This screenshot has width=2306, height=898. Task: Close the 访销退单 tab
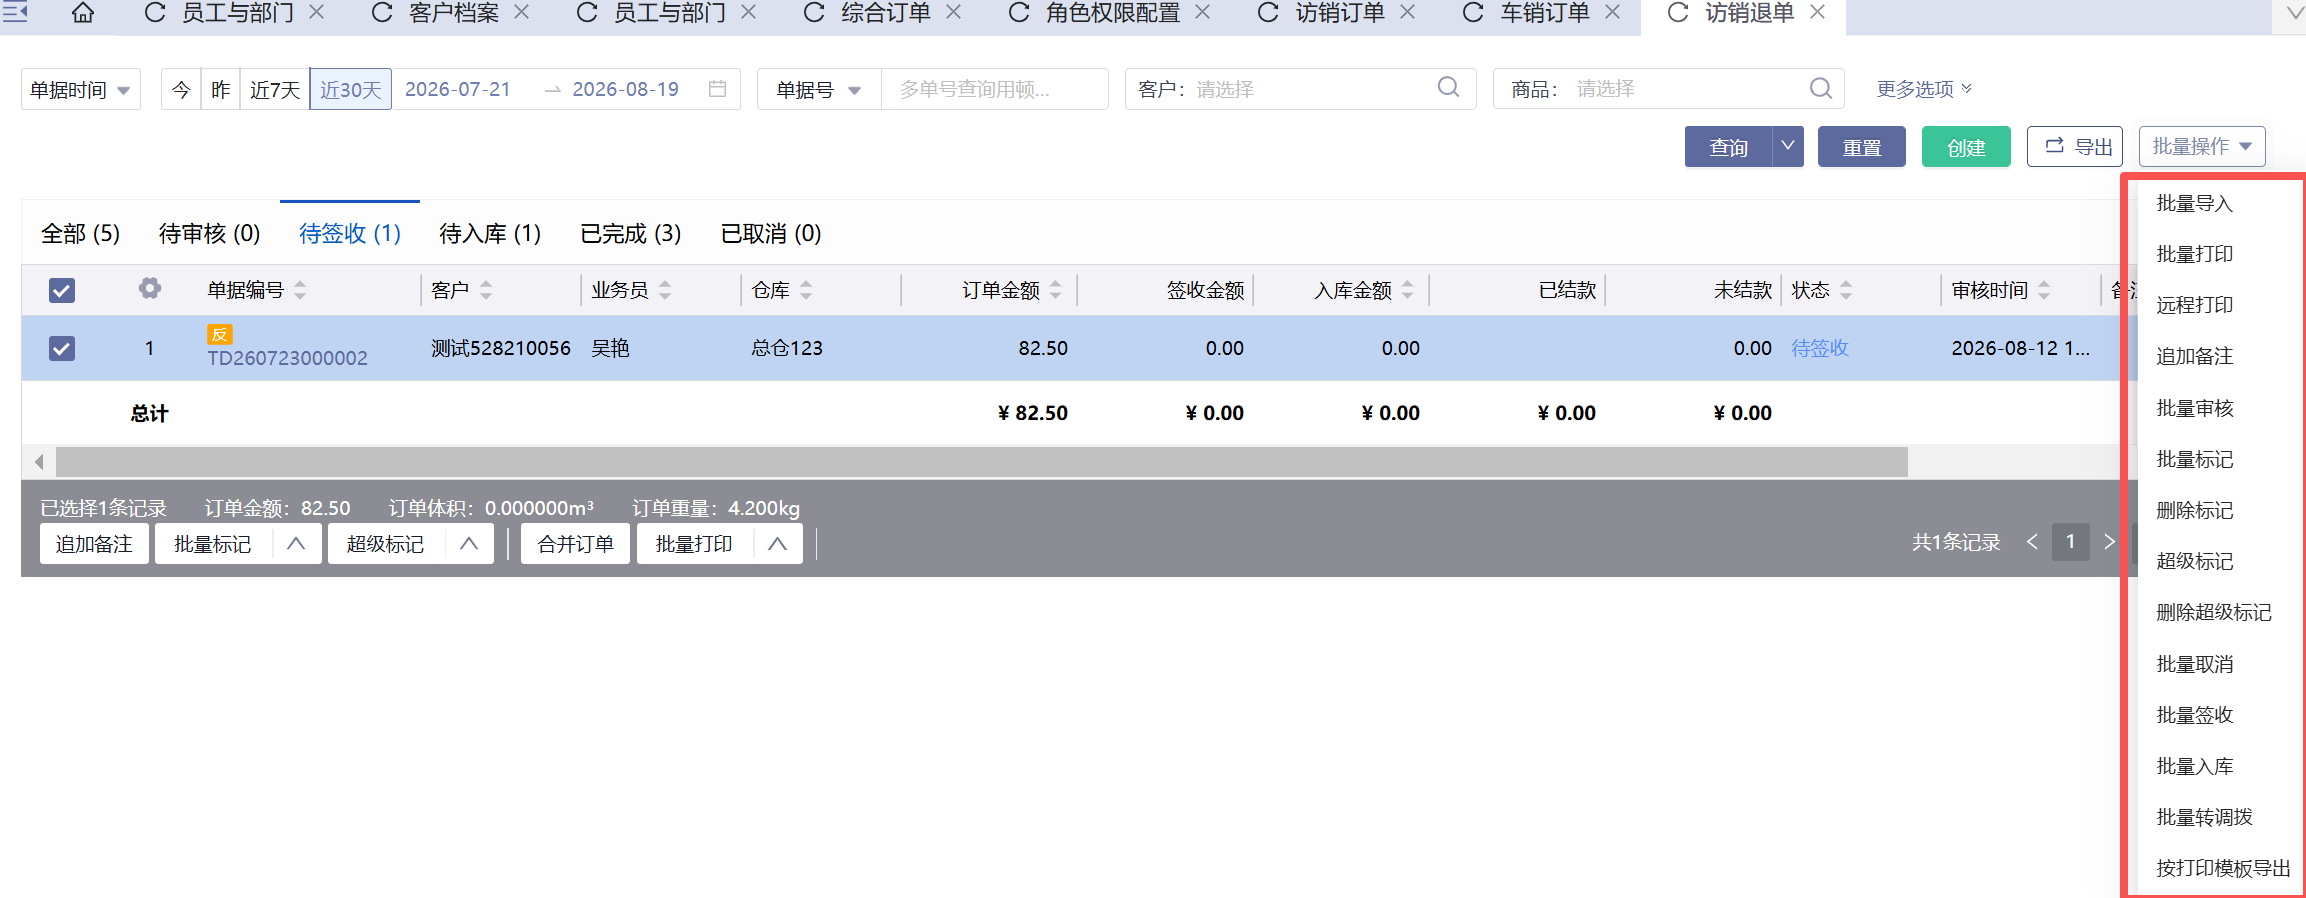(x=1818, y=12)
